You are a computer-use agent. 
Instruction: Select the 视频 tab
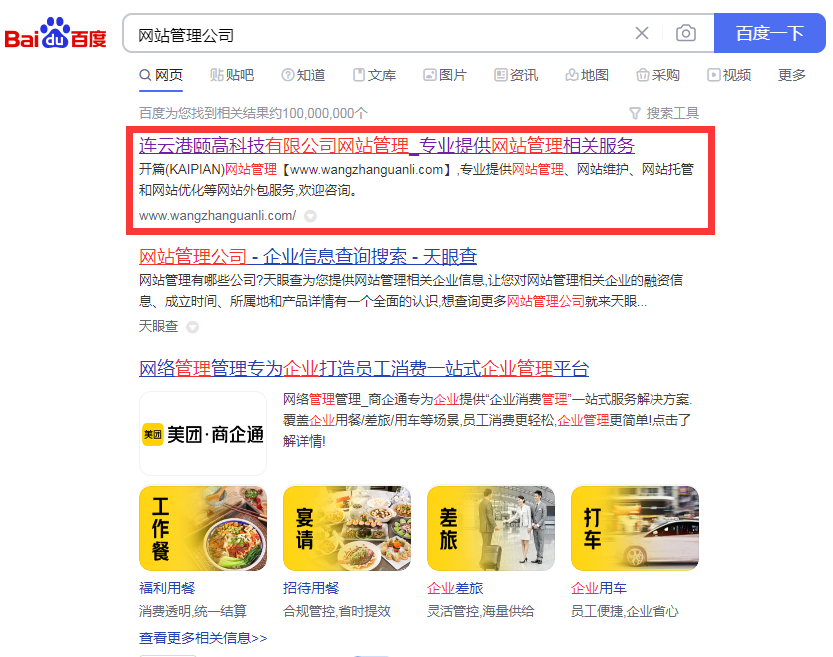pyautogui.click(x=729, y=75)
